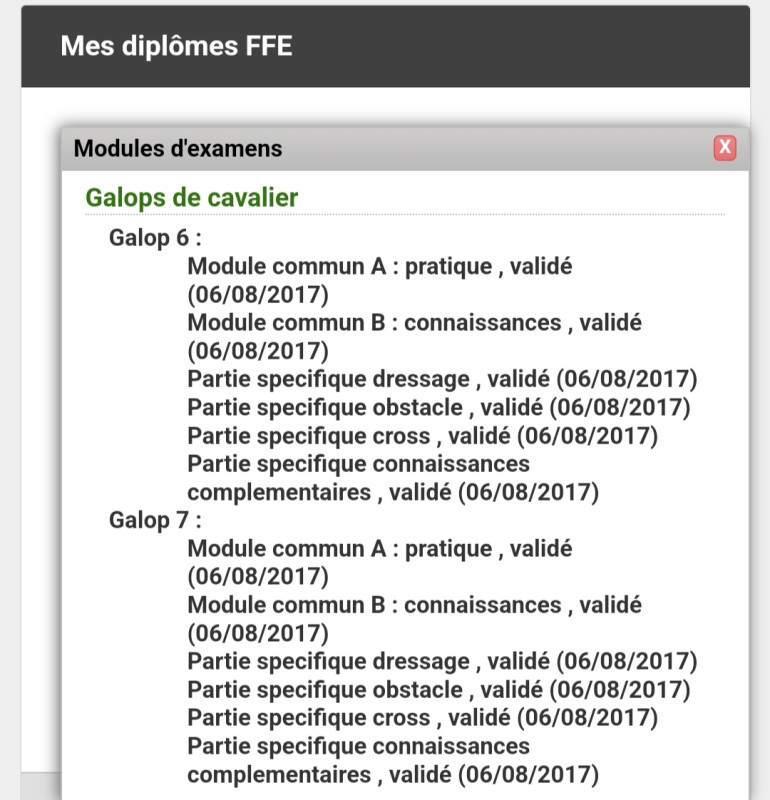Click Galop 6 Partie specifique obstacle line
Image resolution: width=770 pixels, height=800 pixels.
pyautogui.click(x=439, y=408)
